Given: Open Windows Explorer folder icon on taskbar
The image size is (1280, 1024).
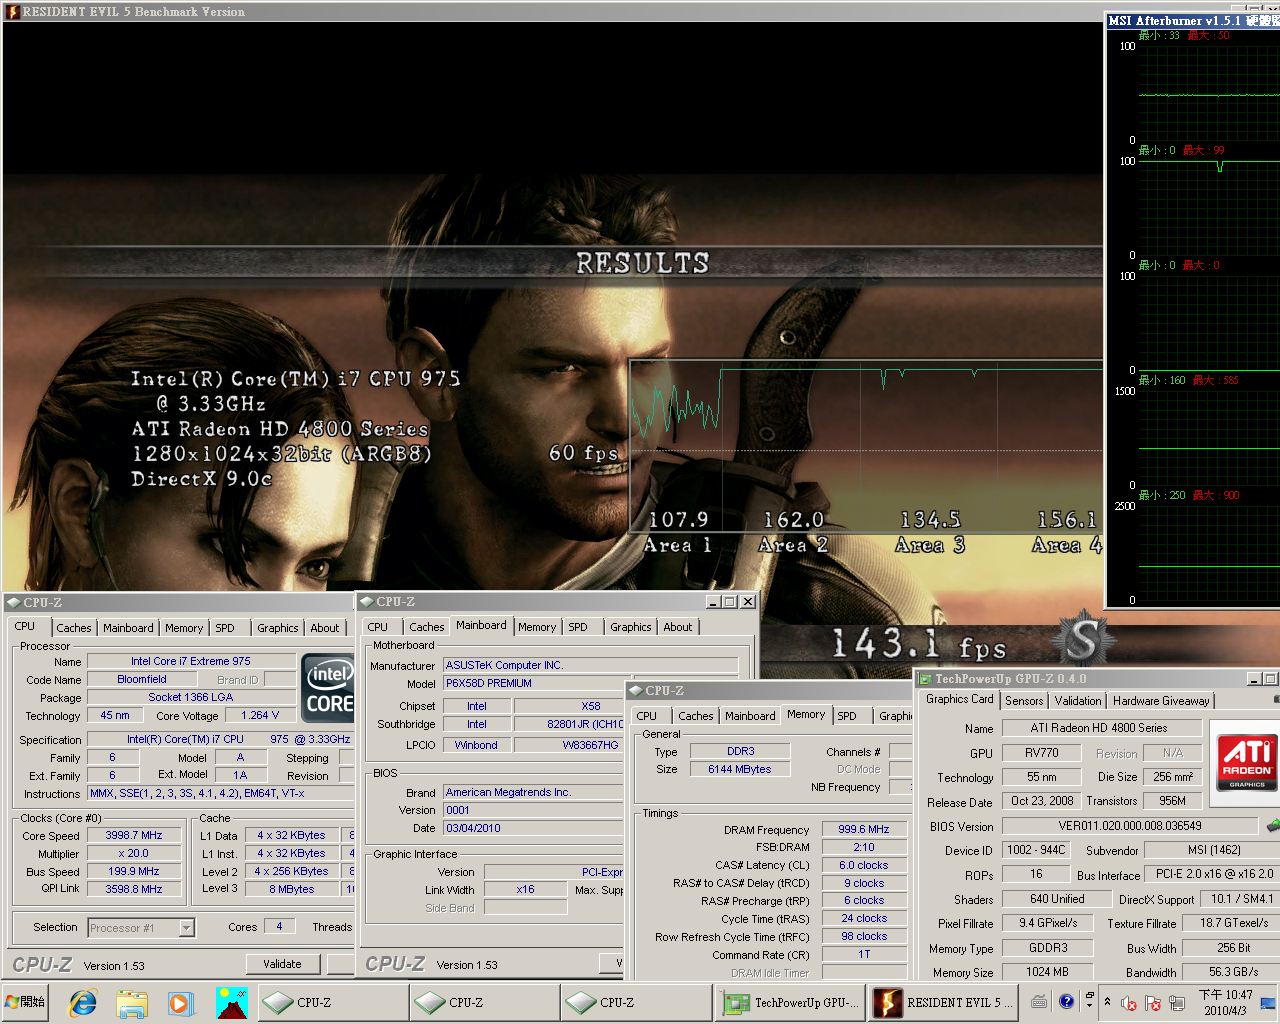Looking at the screenshot, I should 131,1002.
